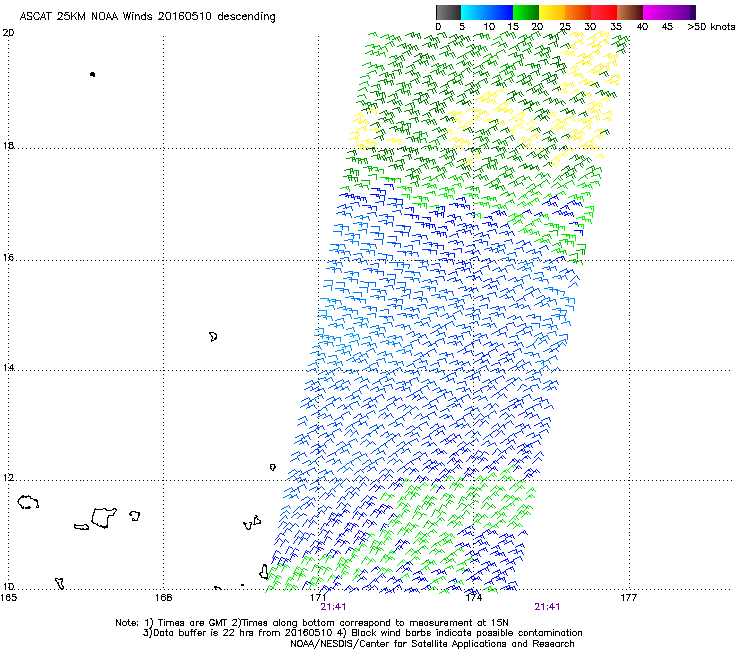Click the atoll outline near 11.5N 165.5E
The image size is (740, 650).
coord(28,502)
